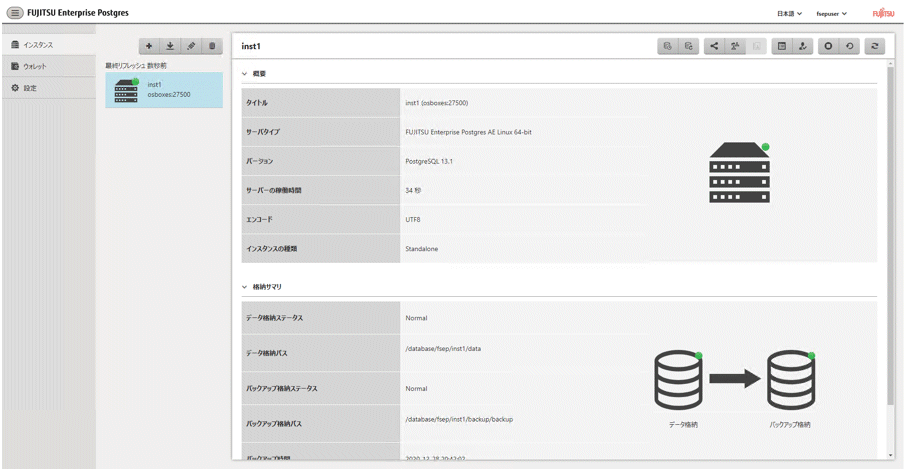Click the タイトル row label
Screen dimensions: 904x471
(257, 103)
